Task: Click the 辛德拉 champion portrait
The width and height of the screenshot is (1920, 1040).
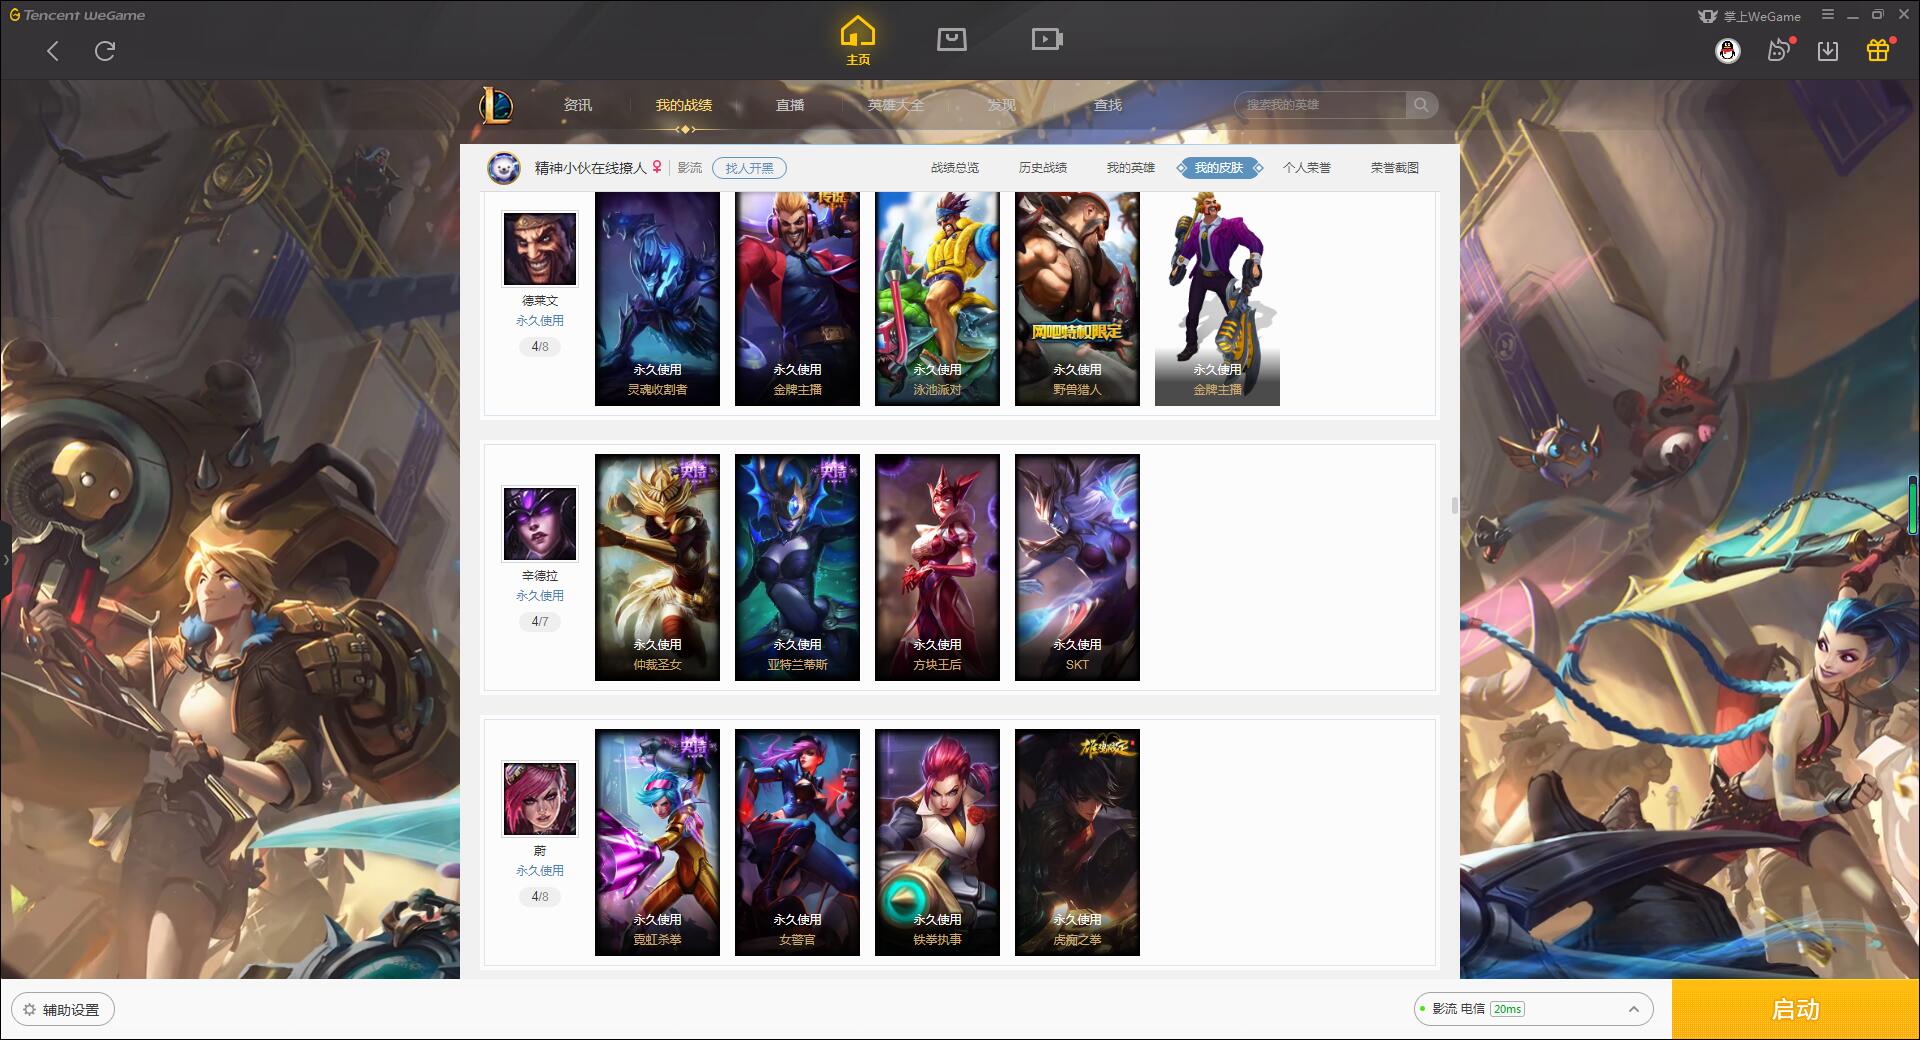Action: (x=540, y=524)
